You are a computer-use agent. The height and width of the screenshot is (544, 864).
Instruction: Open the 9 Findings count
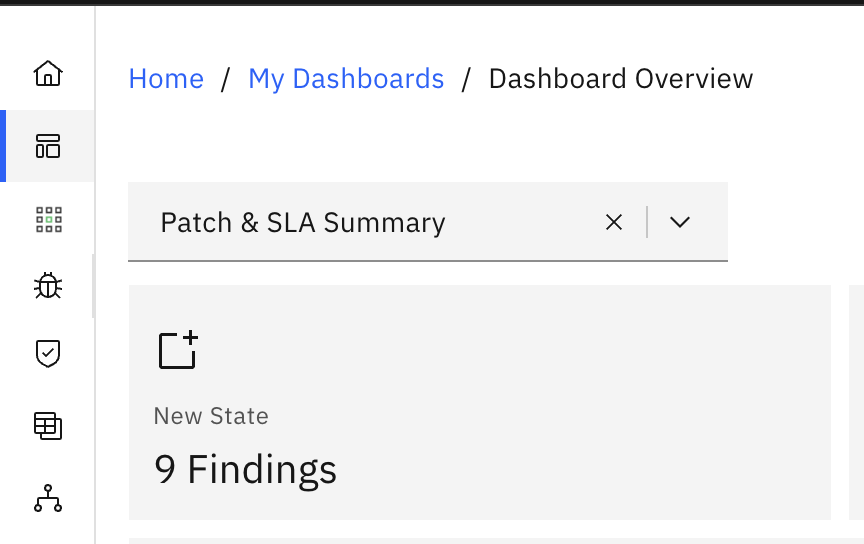click(245, 468)
